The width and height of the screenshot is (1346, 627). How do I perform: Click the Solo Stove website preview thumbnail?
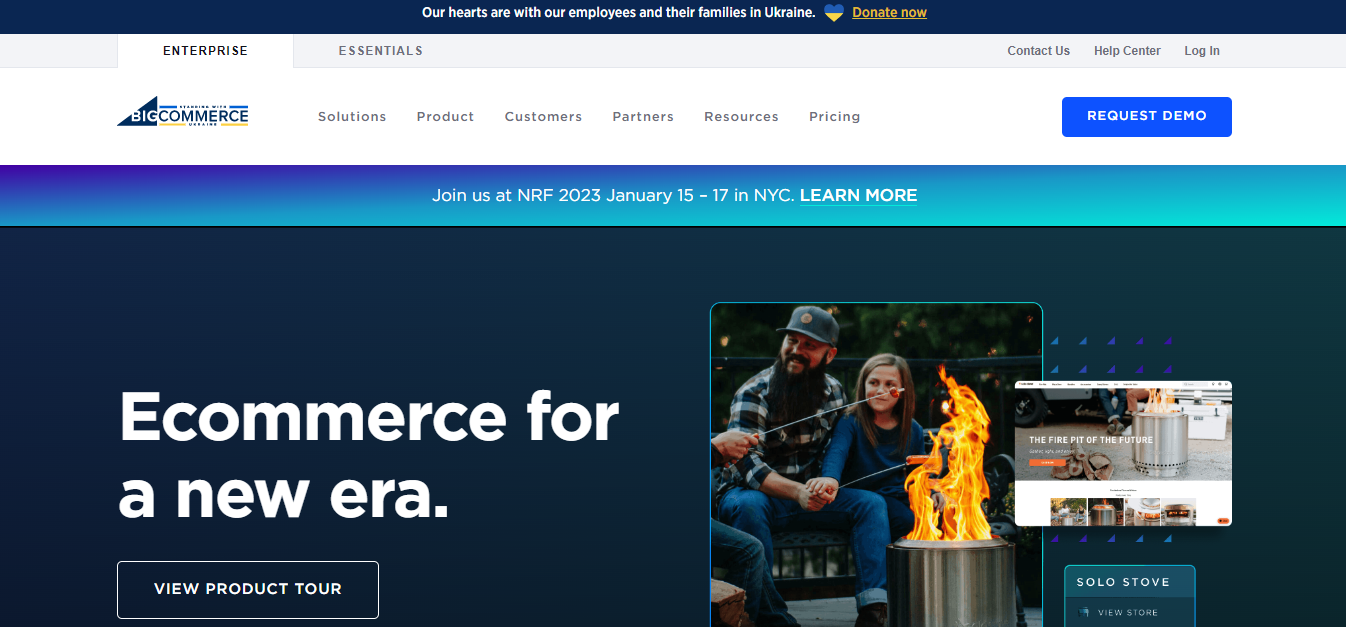click(x=1123, y=454)
